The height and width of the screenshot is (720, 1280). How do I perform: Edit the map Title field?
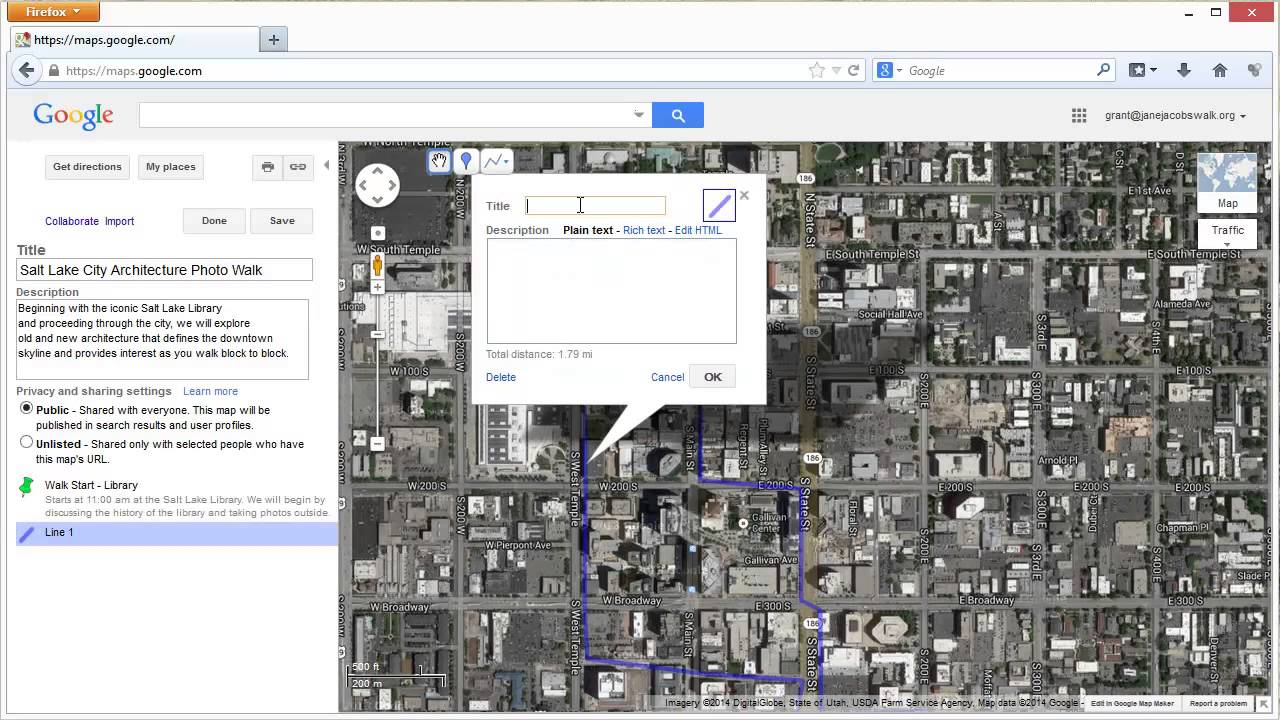coord(165,270)
